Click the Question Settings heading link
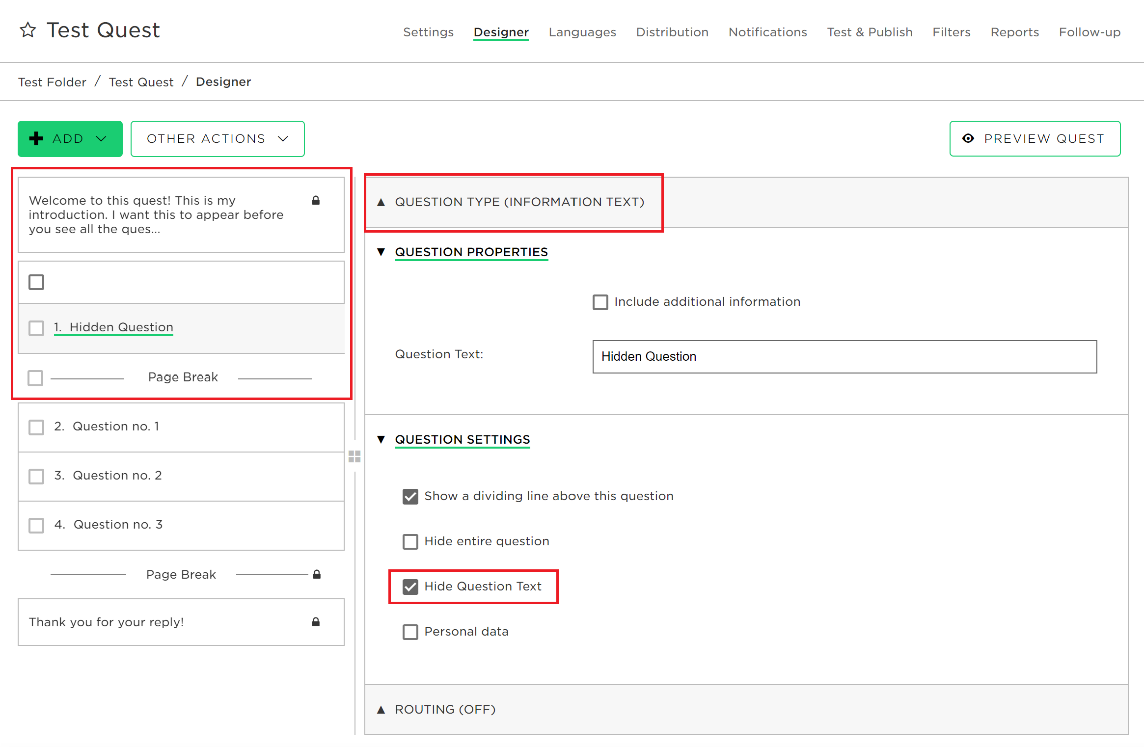 (463, 440)
